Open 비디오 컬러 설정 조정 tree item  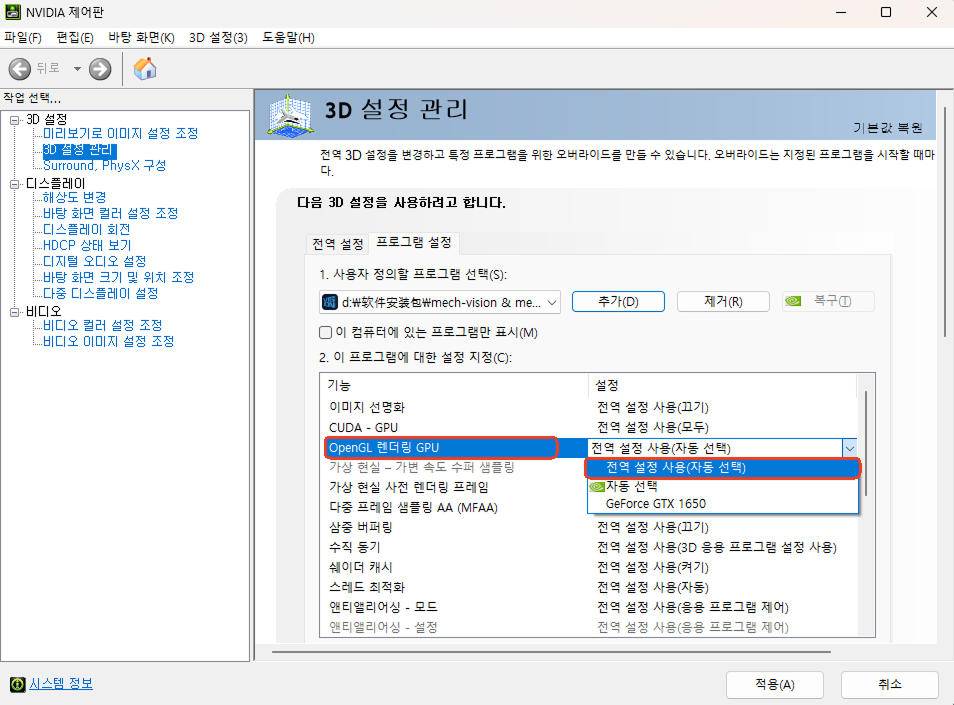coord(102,325)
